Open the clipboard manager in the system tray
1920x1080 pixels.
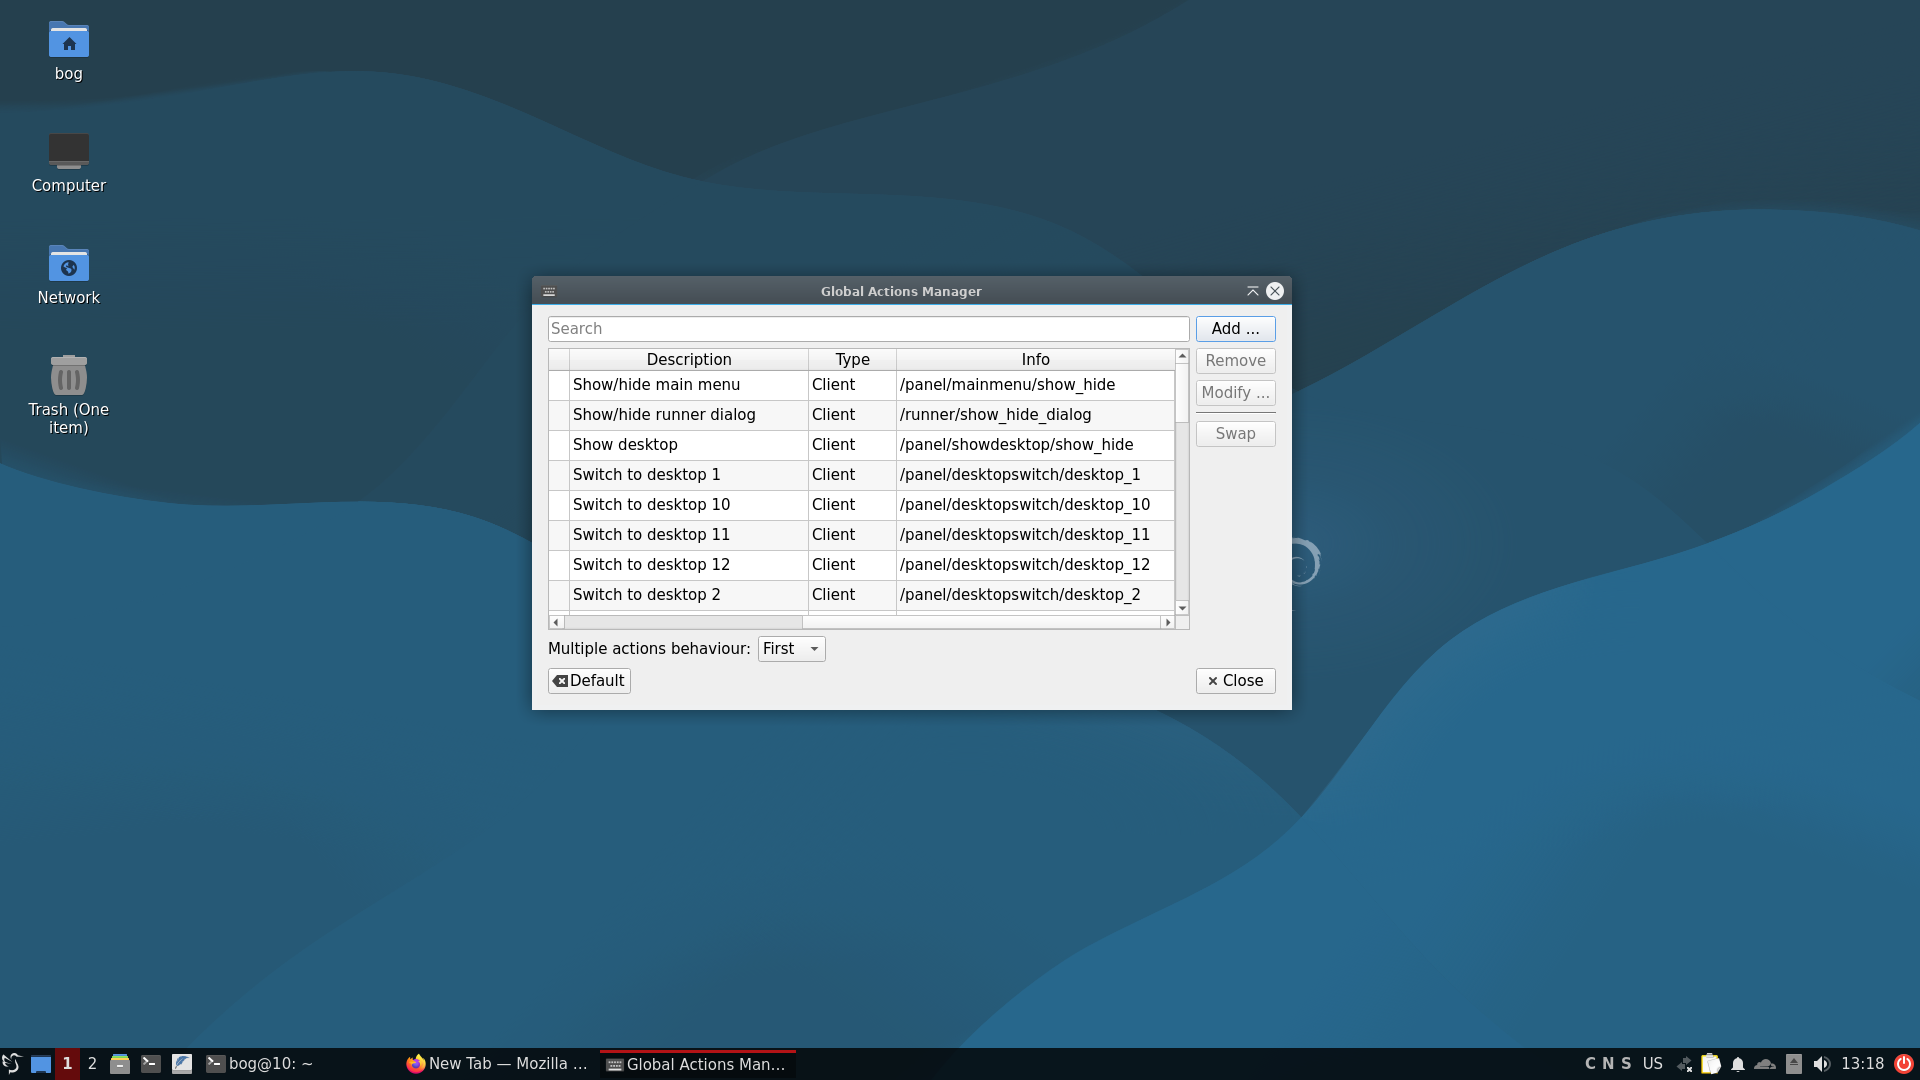1711,1063
